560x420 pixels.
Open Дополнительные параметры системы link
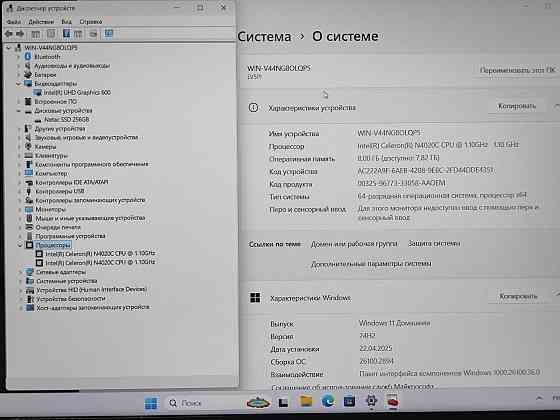point(371,264)
